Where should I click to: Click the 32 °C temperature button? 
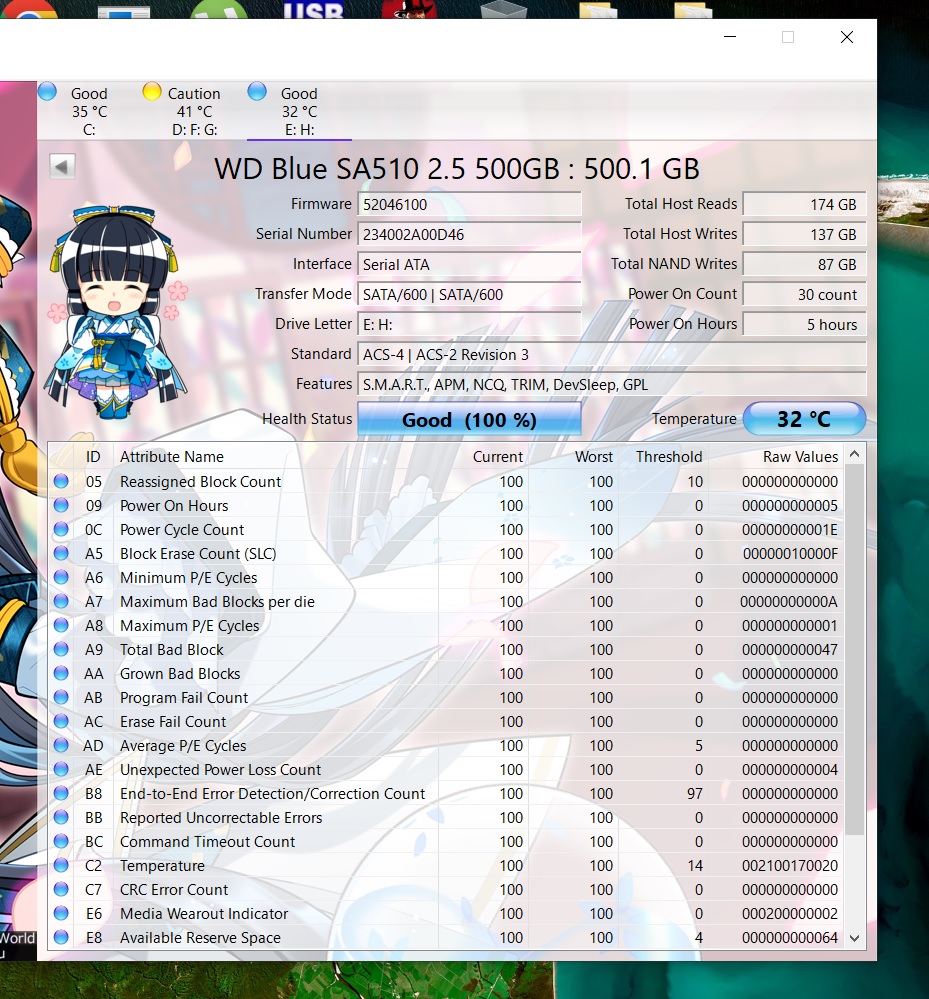coord(804,419)
